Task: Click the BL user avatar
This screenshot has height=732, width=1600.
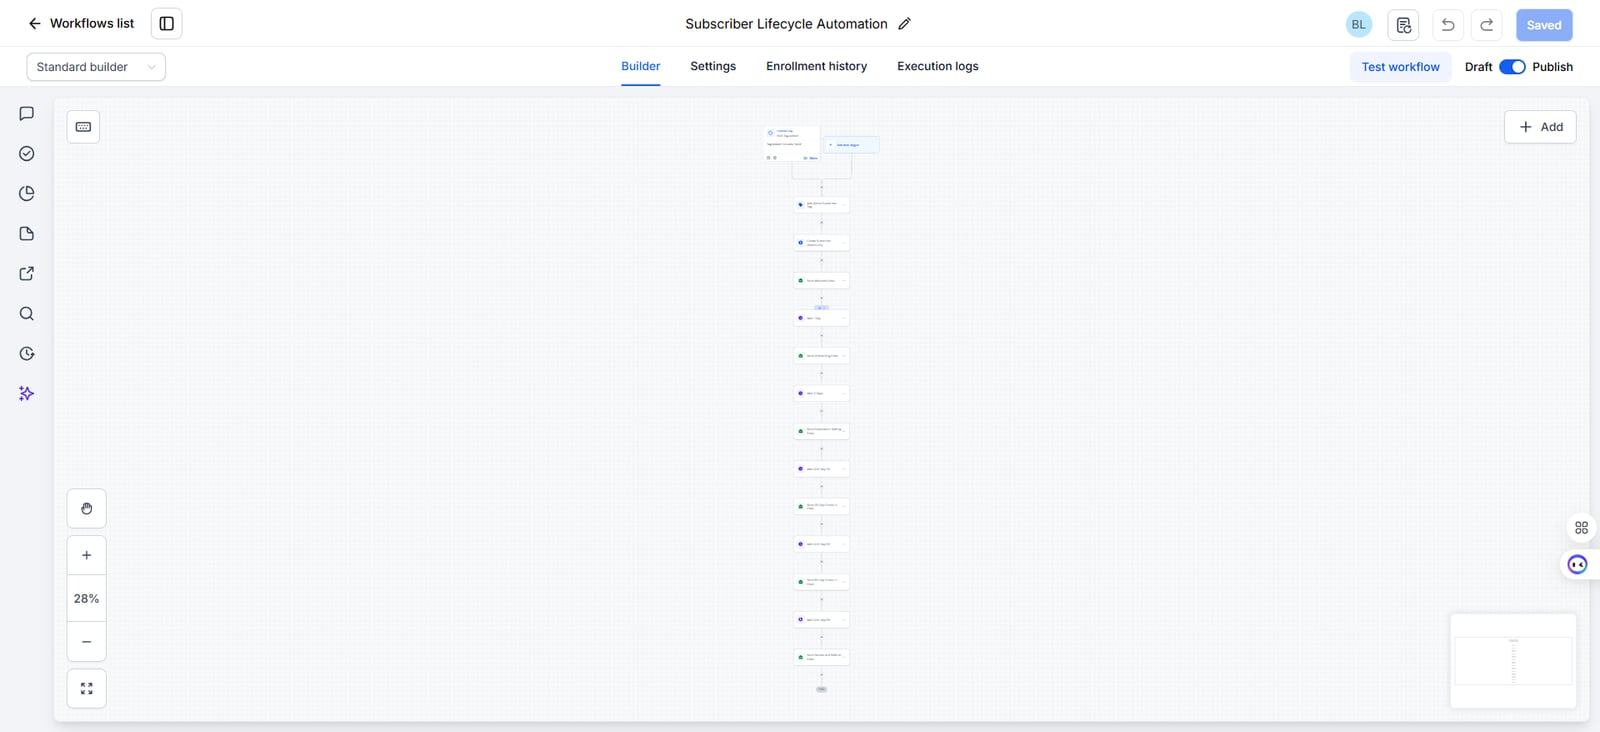Action: pos(1358,25)
